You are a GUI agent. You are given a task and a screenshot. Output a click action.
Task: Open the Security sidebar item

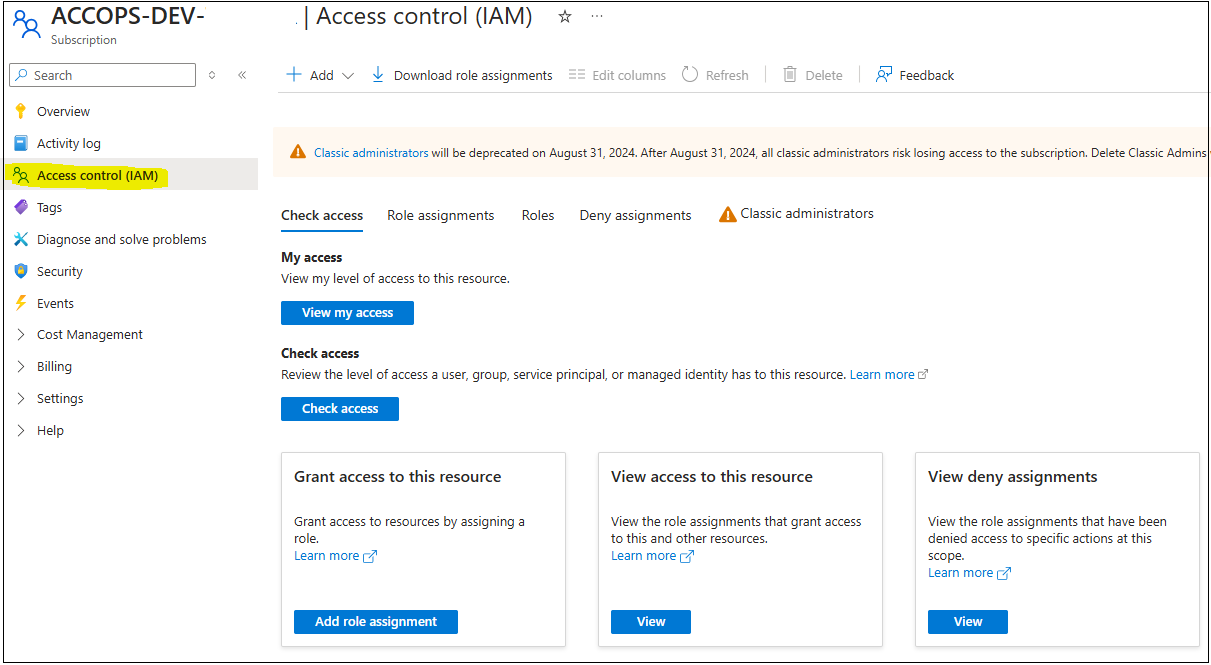pyautogui.click(x=59, y=271)
